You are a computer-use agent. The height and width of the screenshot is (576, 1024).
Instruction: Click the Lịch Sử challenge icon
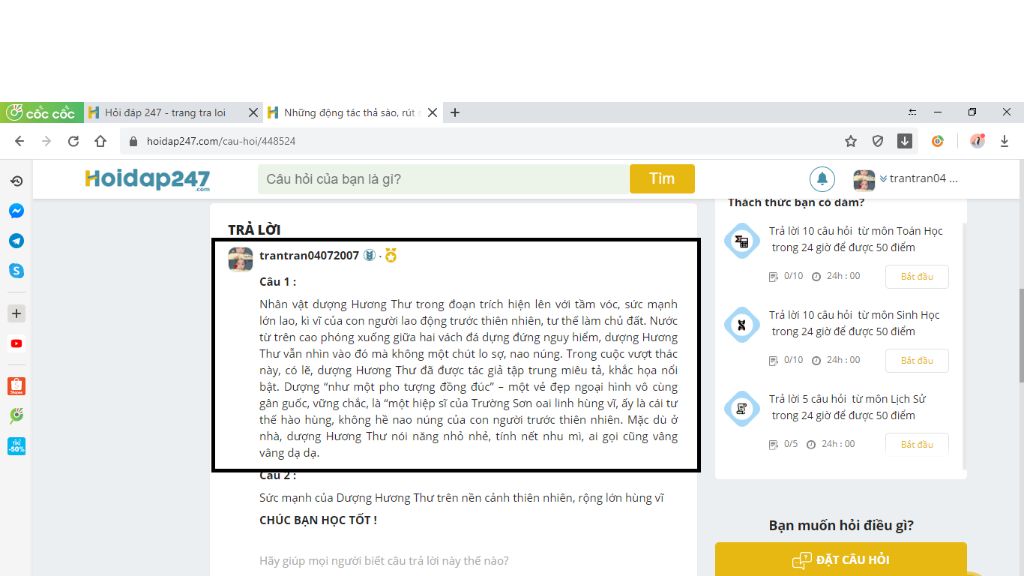(x=742, y=409)
